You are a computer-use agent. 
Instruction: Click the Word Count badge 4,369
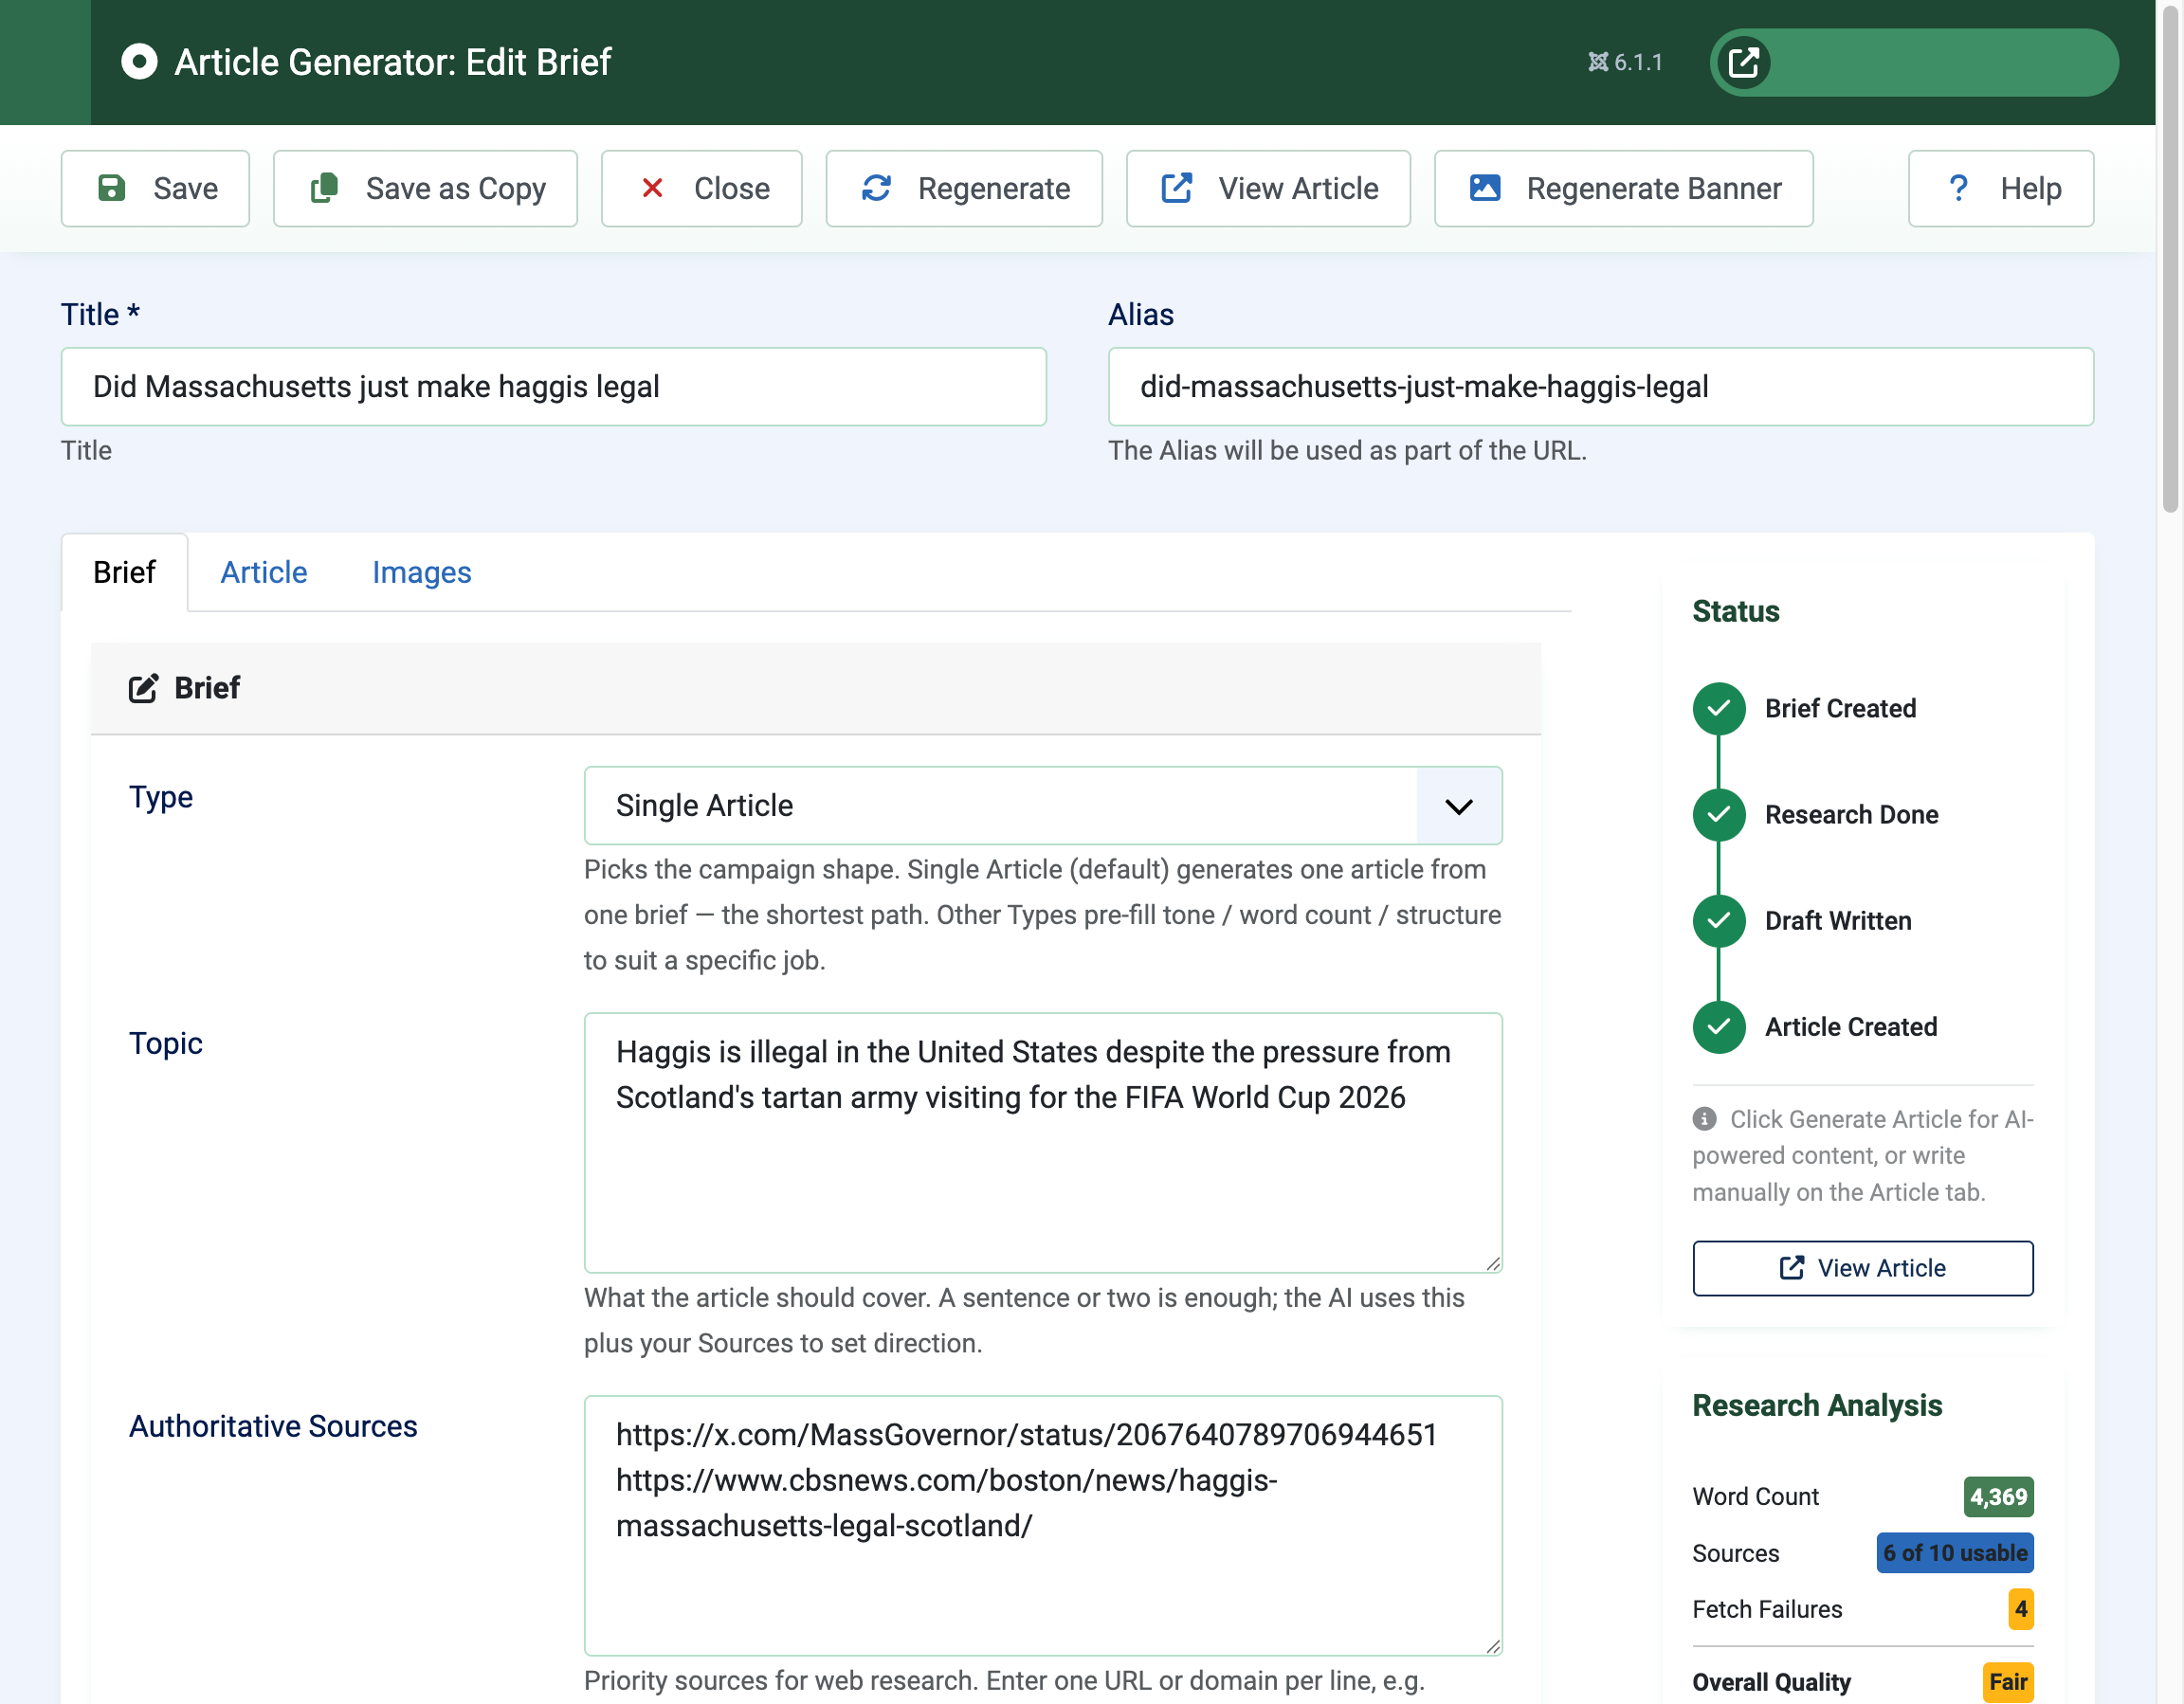1998,1496
